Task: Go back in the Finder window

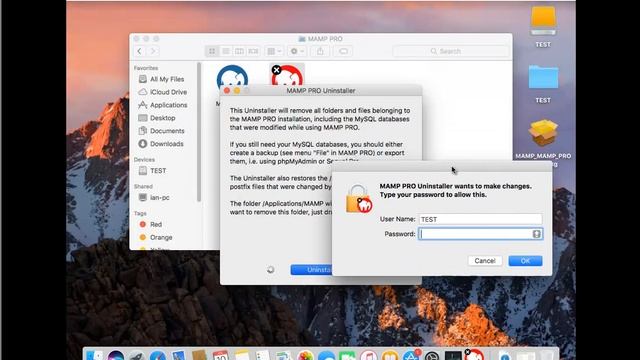Action: pos(140,51)
